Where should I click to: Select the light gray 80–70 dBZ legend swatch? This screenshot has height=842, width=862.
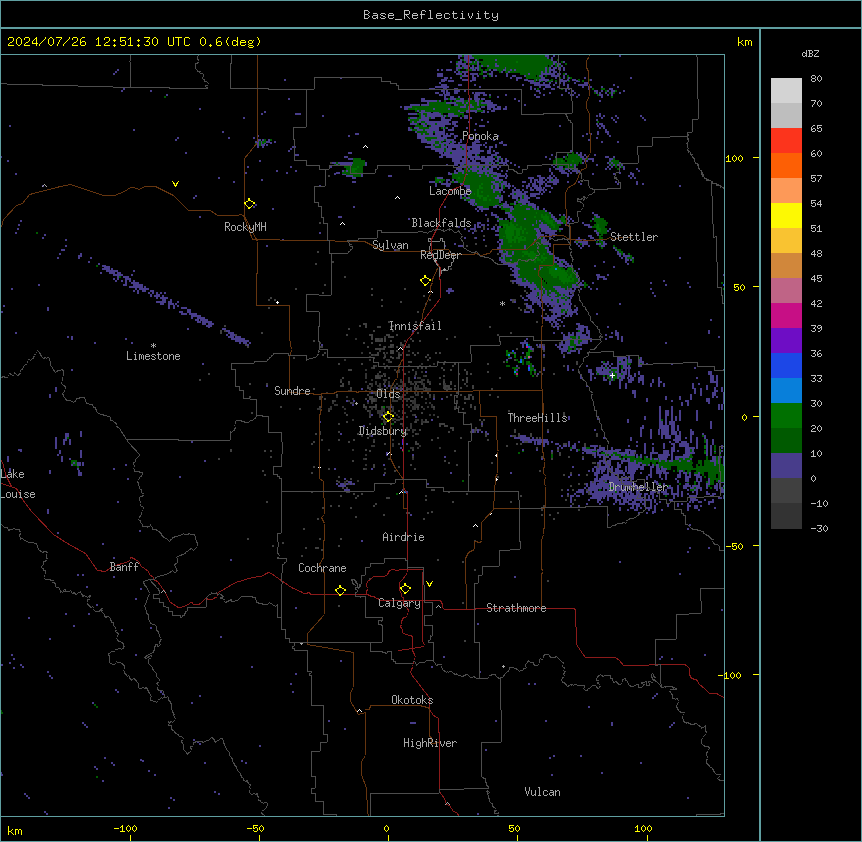click(x=786, y=90)
